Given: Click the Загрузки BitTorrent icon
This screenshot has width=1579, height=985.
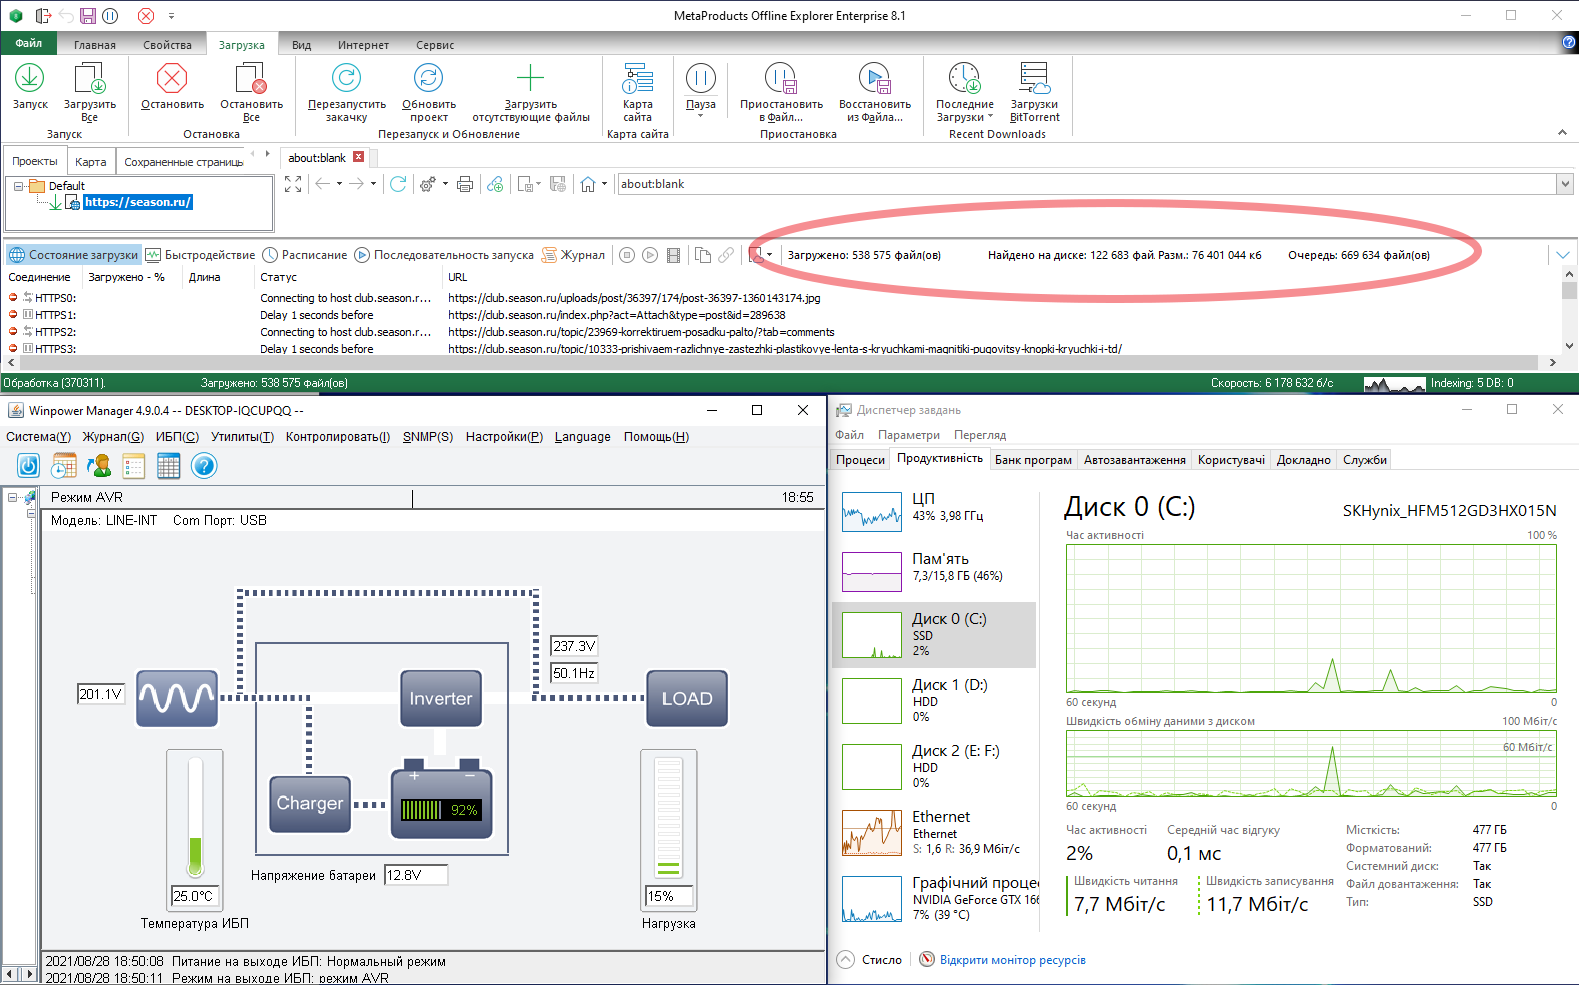Looking at the screenshot, I should [1034, 78].
